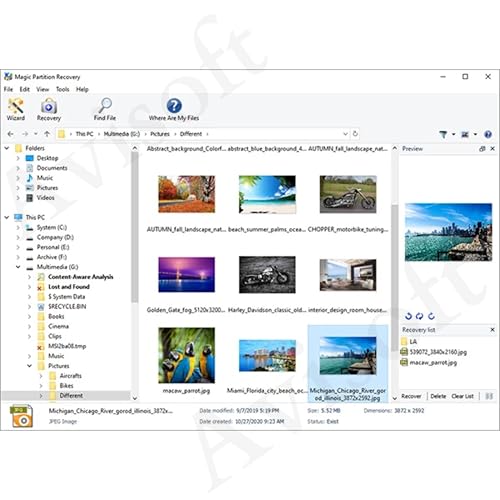Refresh the current folder path
This screenshot has width=500, height=500.
[x=355, y=134]
